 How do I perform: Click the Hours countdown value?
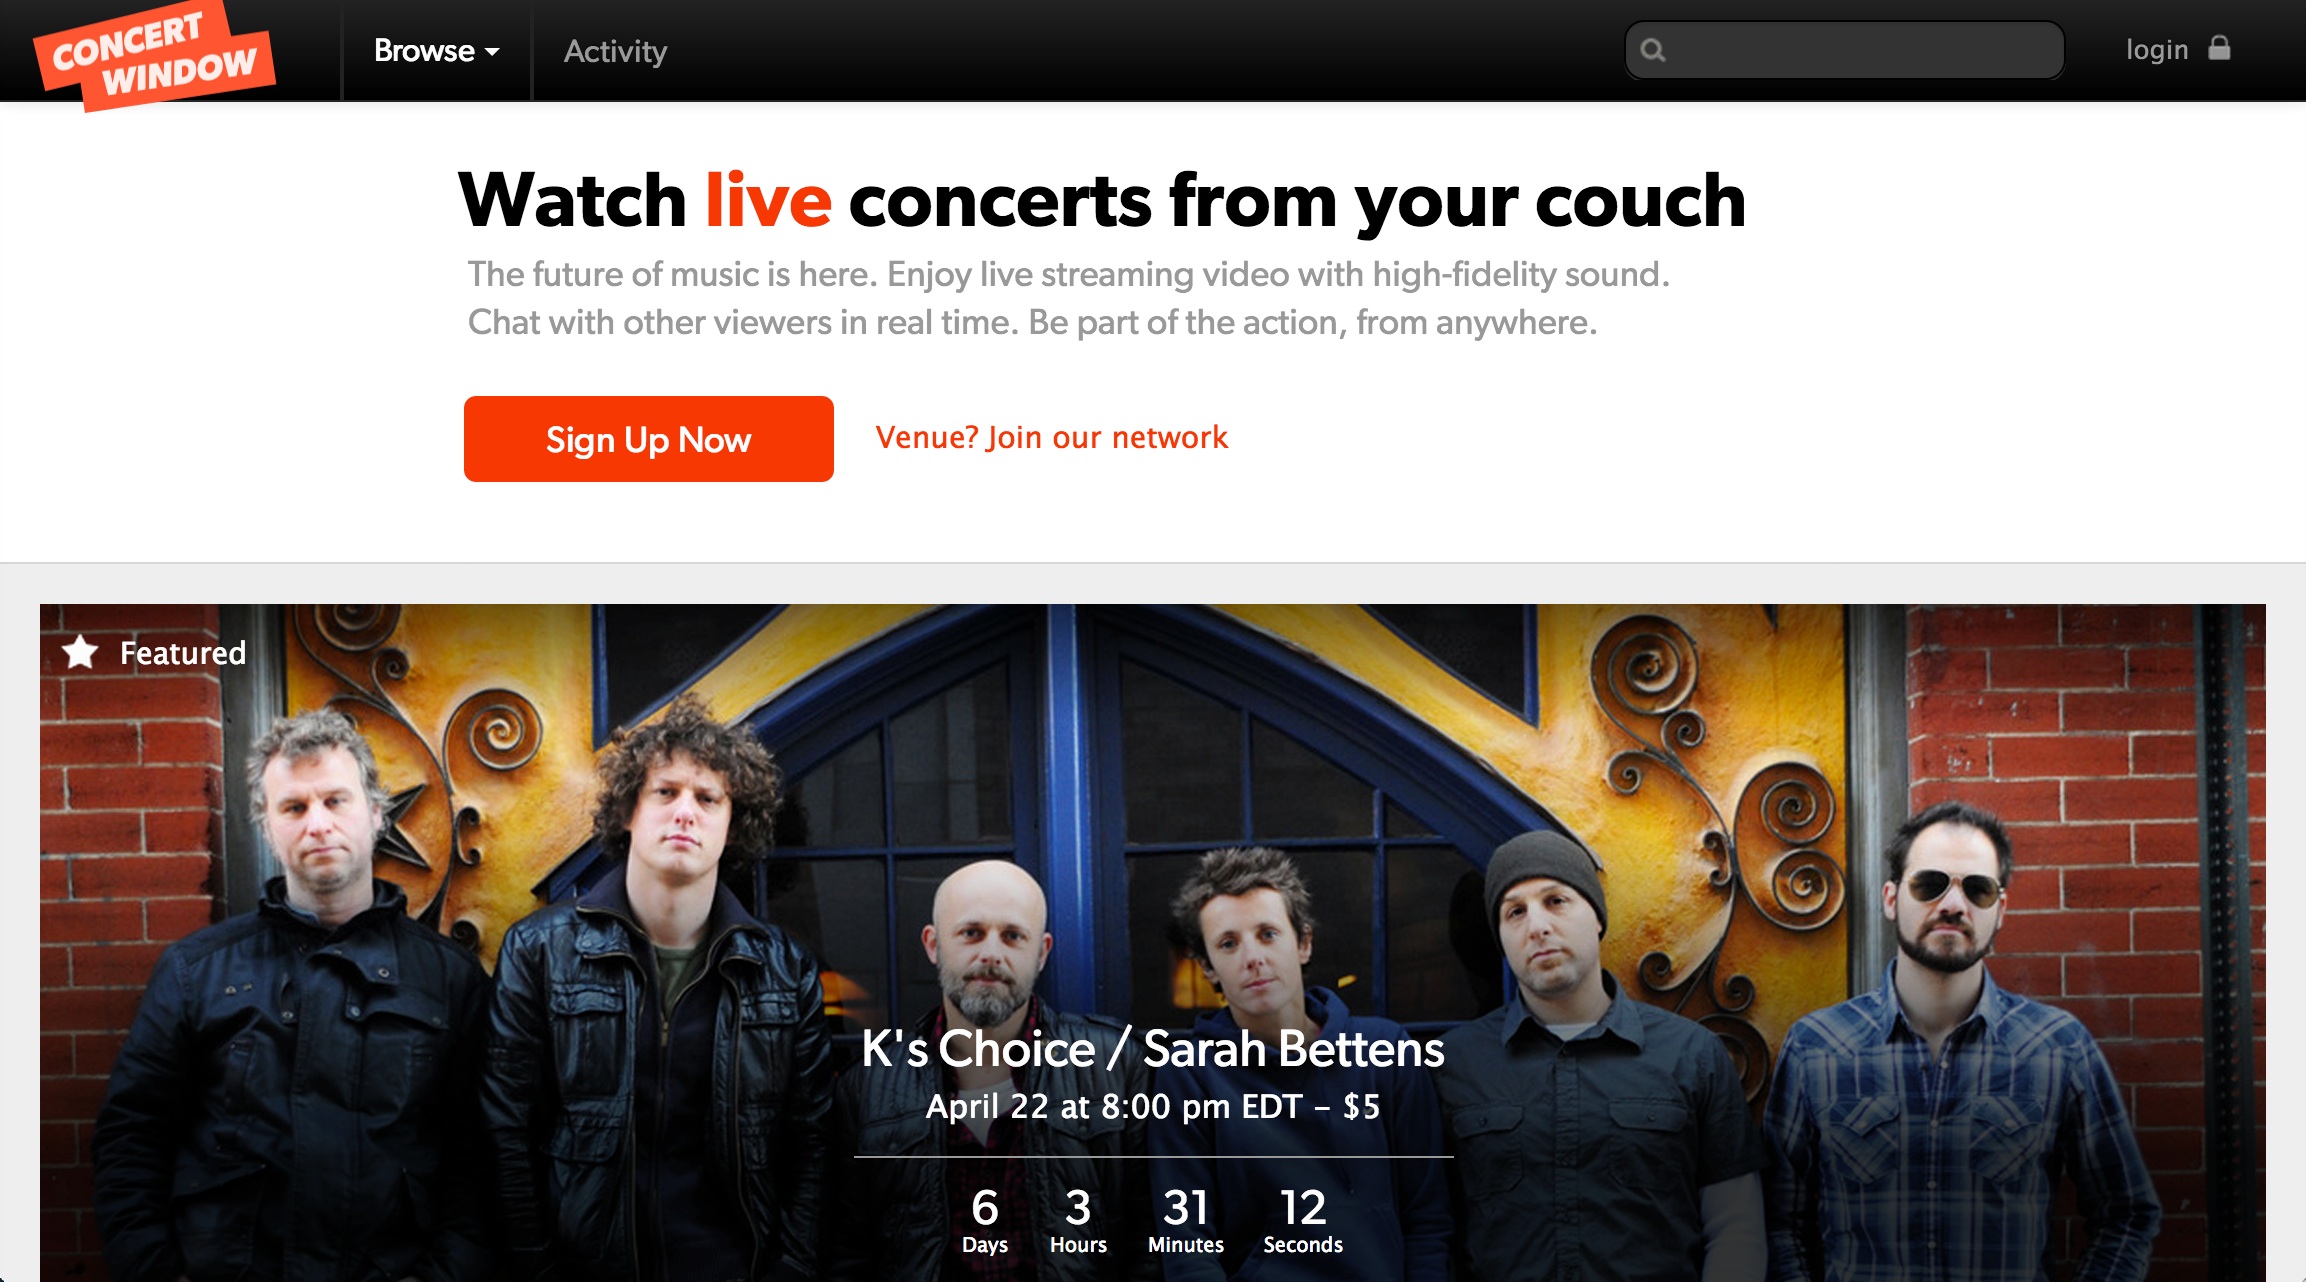coord(1078,1207)
